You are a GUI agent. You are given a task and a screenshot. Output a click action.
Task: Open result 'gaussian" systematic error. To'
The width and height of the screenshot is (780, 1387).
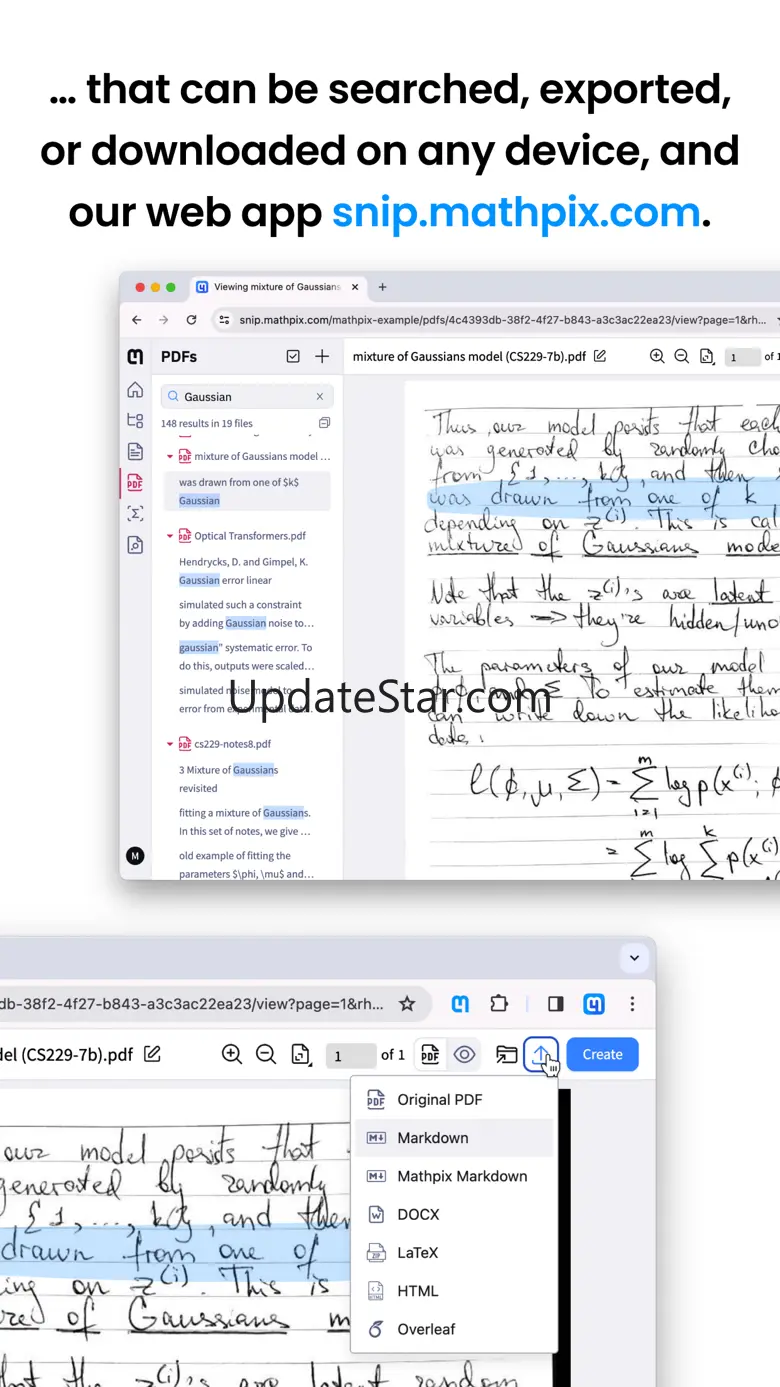coord(245,648)
